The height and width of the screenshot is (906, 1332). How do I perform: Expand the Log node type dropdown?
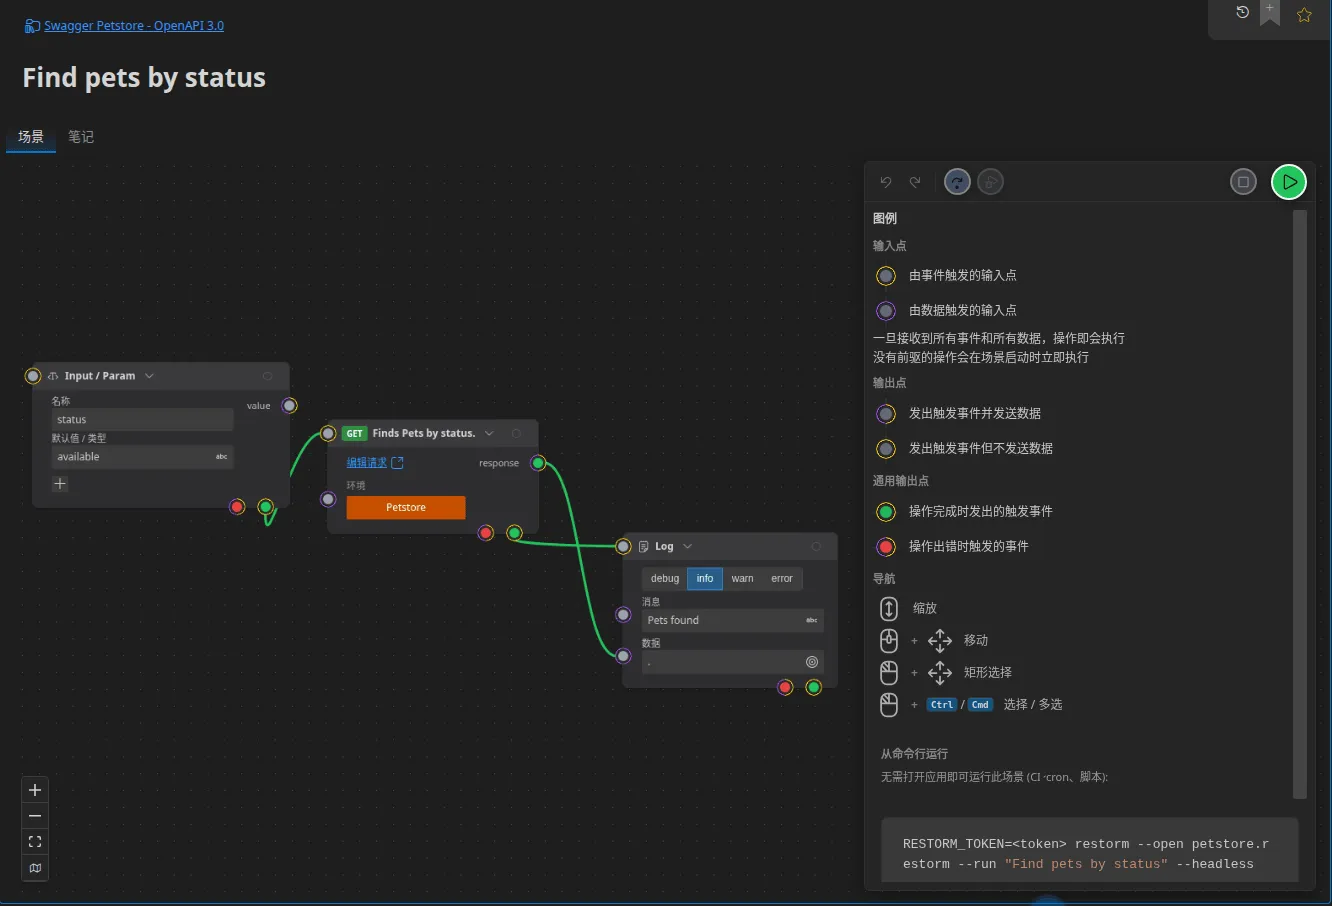[687, 546]
